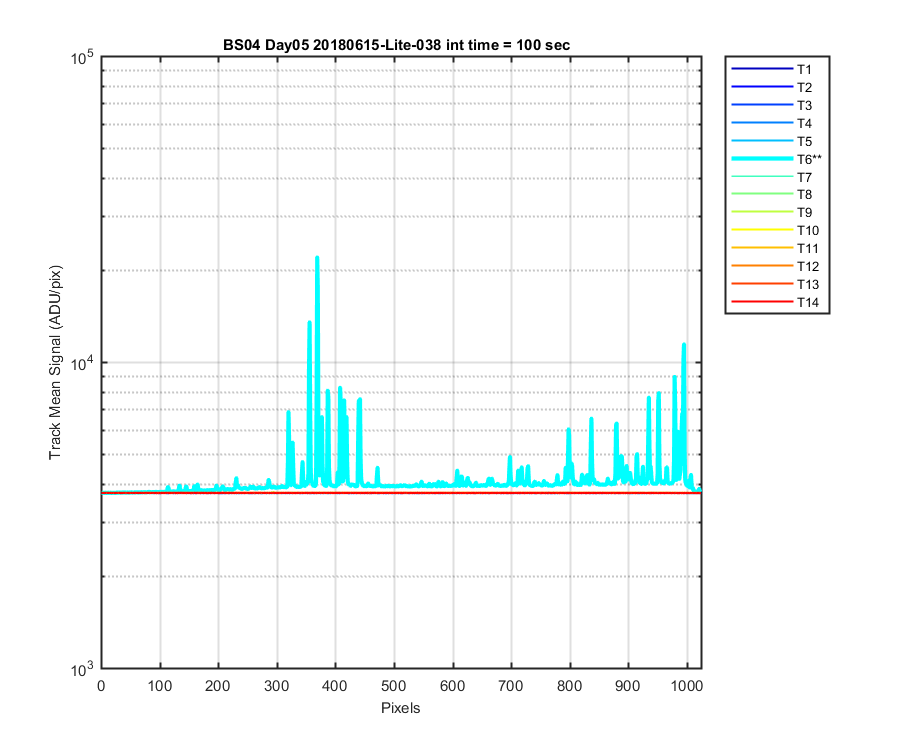Click the x-axis tick label 1000
900x750 pixels.
click(686, 686)
